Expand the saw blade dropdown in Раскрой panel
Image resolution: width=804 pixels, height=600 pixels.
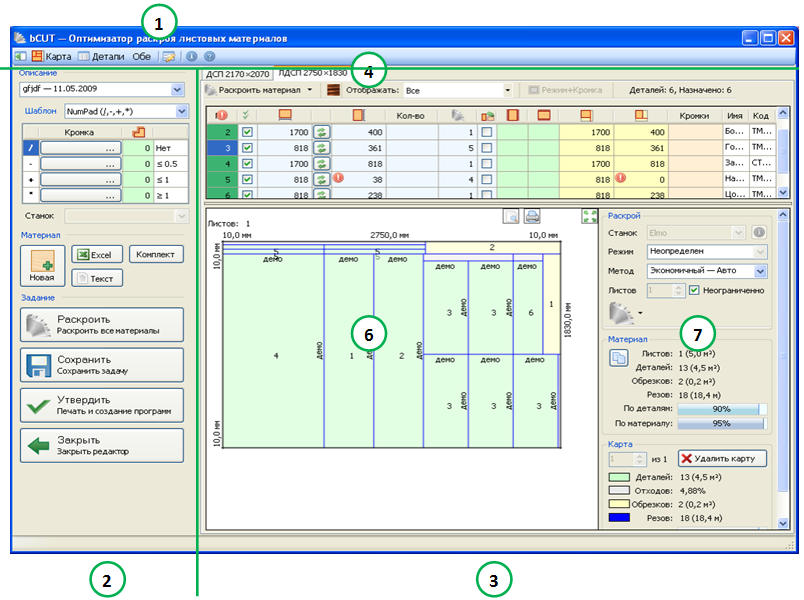tap(640, 313)
